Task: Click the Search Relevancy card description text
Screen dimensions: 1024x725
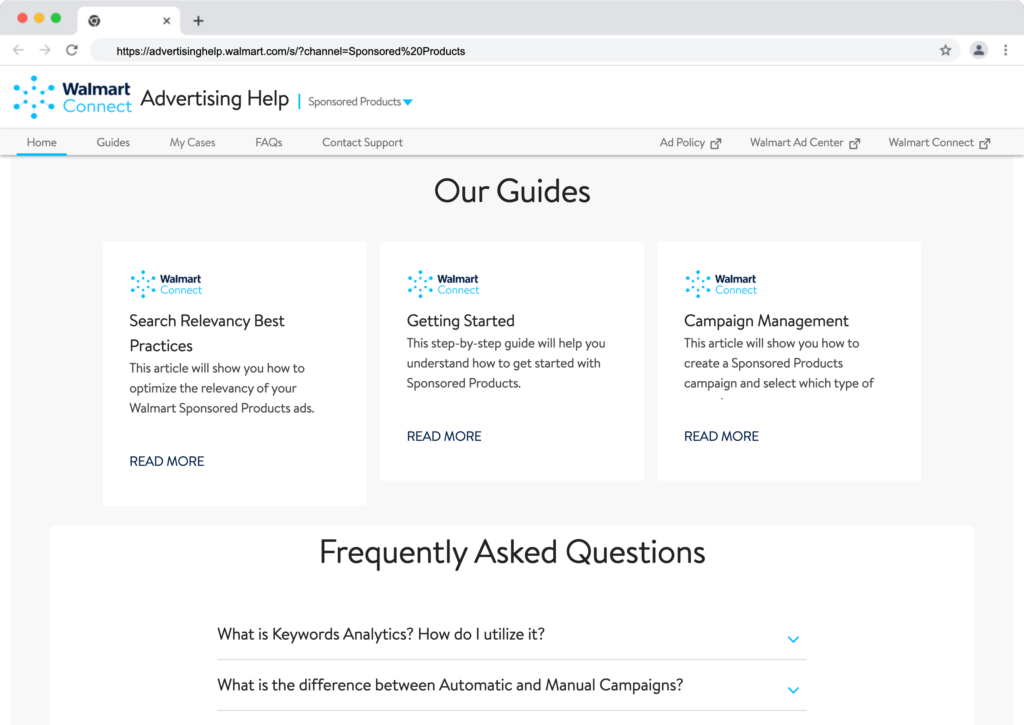Action: (222, 388)
